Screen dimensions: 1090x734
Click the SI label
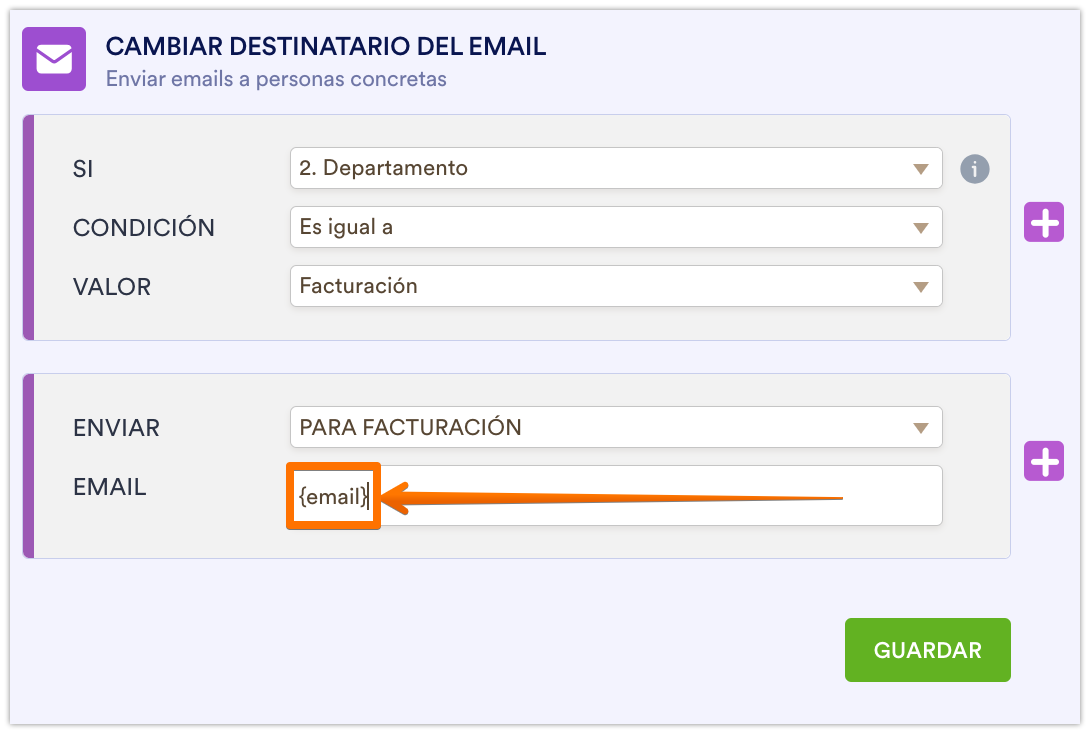pos(83,169)
